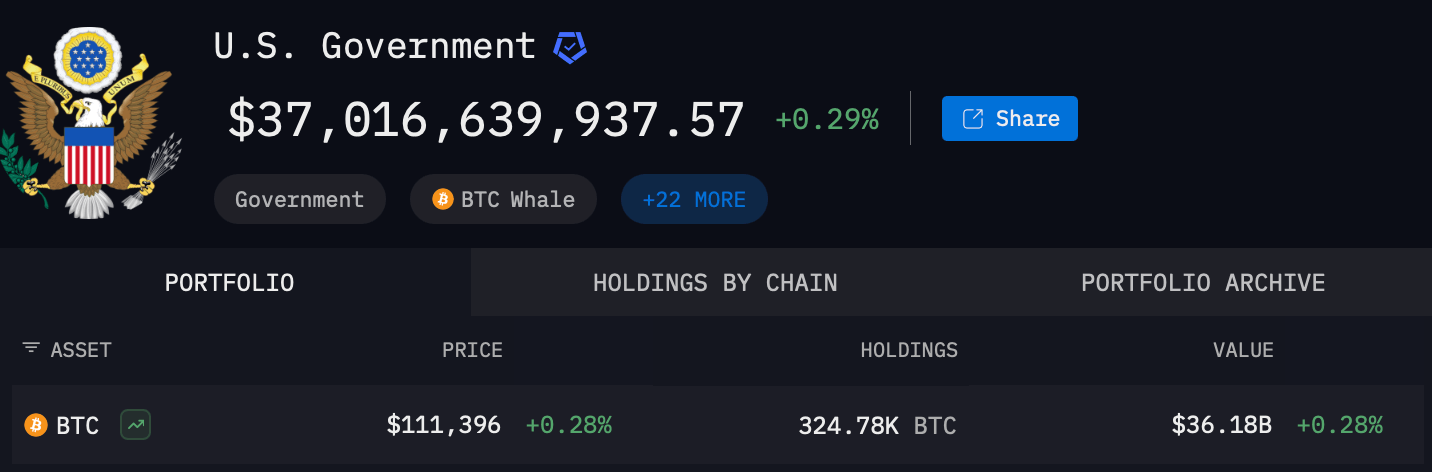Click the orange Bitcoin icon in BTC Whale tag
1432x472 pixels.
tap(443, 199)
